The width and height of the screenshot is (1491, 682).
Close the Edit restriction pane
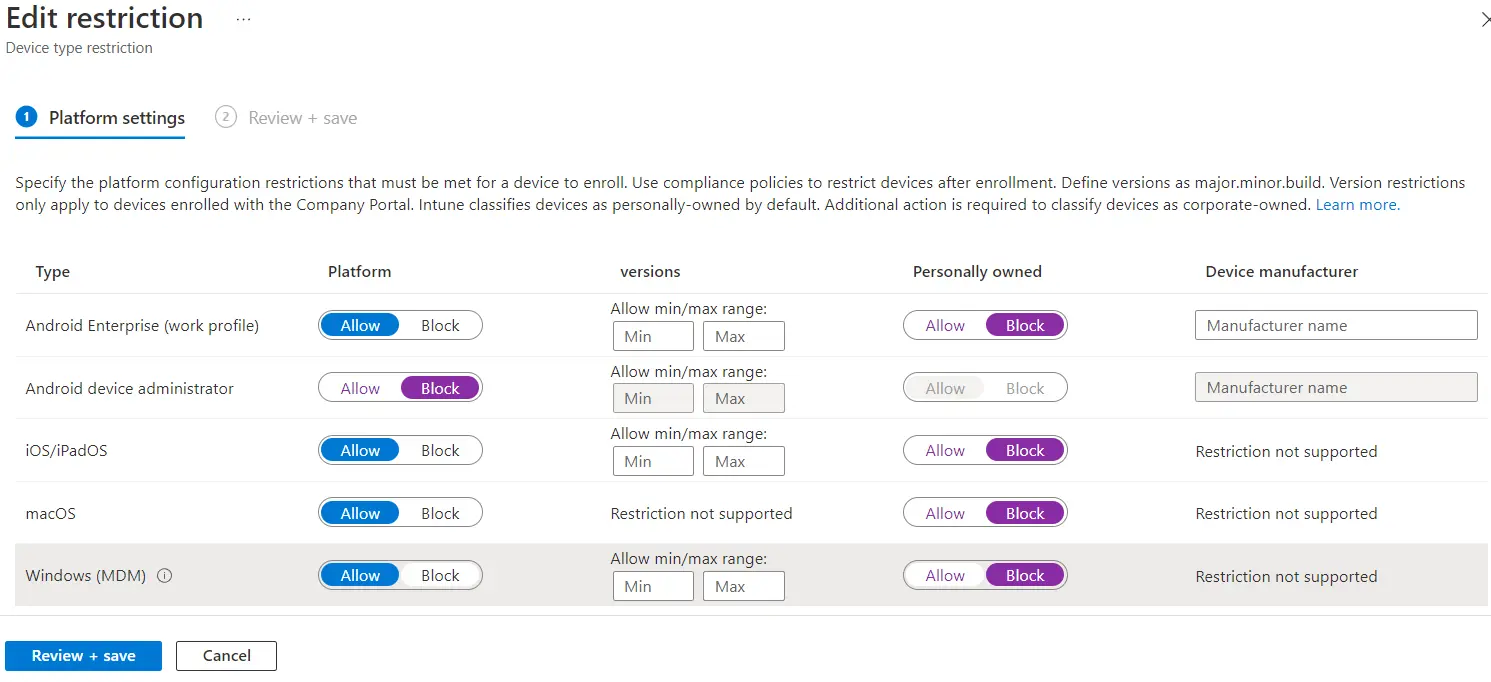point(1484,19)
